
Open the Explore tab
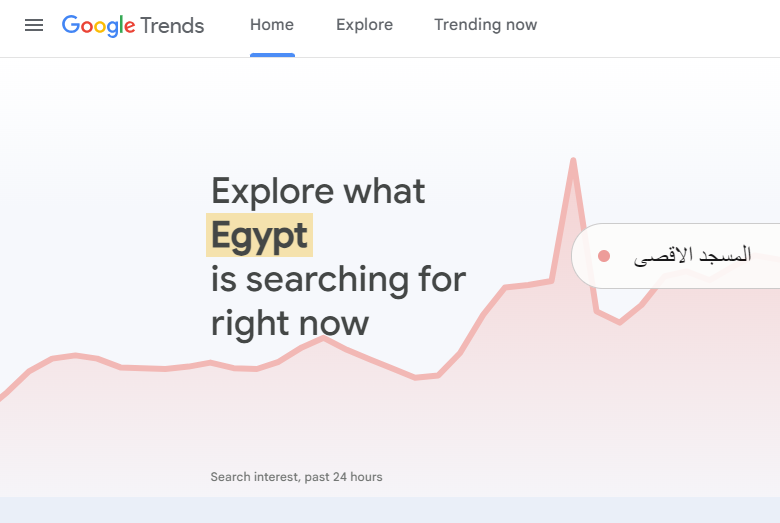pyautogui.click(x=364, y=25)
